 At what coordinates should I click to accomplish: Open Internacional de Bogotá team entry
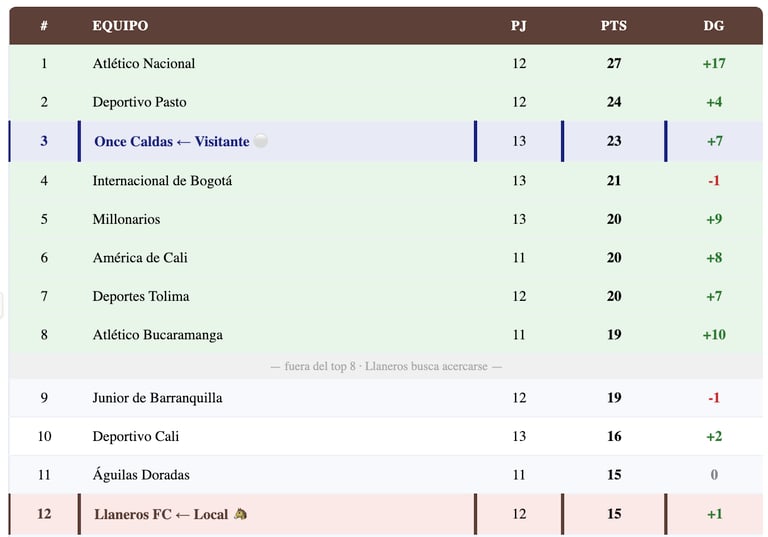(162, 181)
